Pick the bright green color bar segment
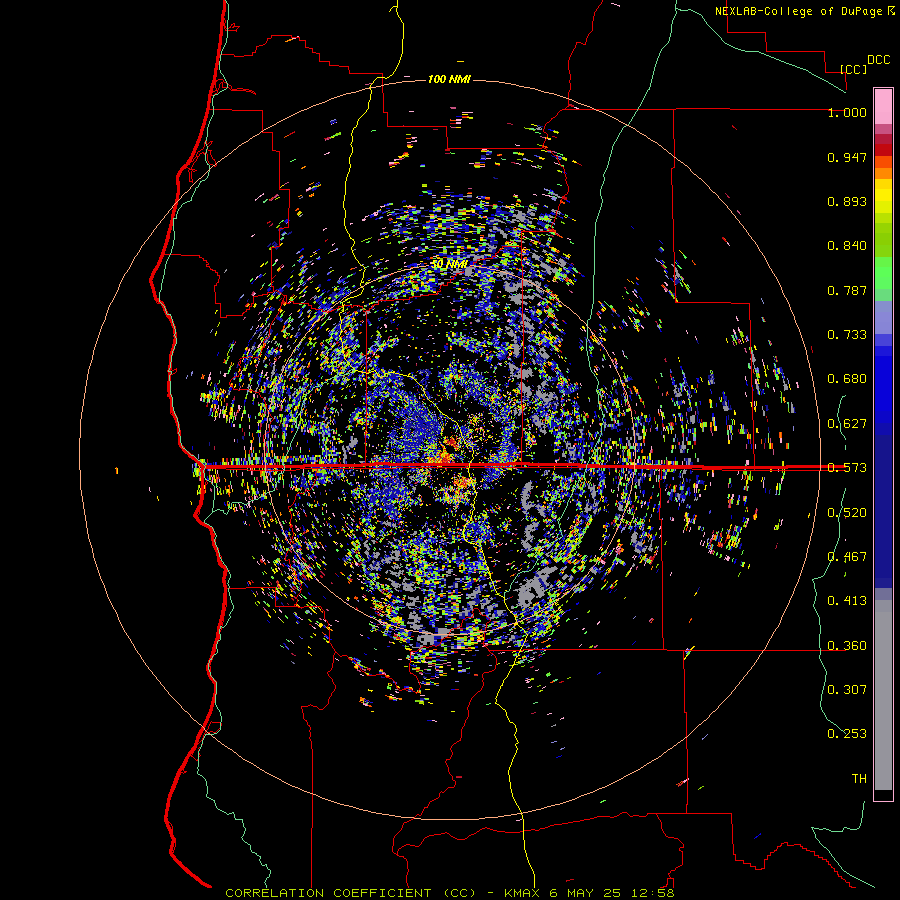This screenshot has width=900, height=900. click(x=883, y=273)
